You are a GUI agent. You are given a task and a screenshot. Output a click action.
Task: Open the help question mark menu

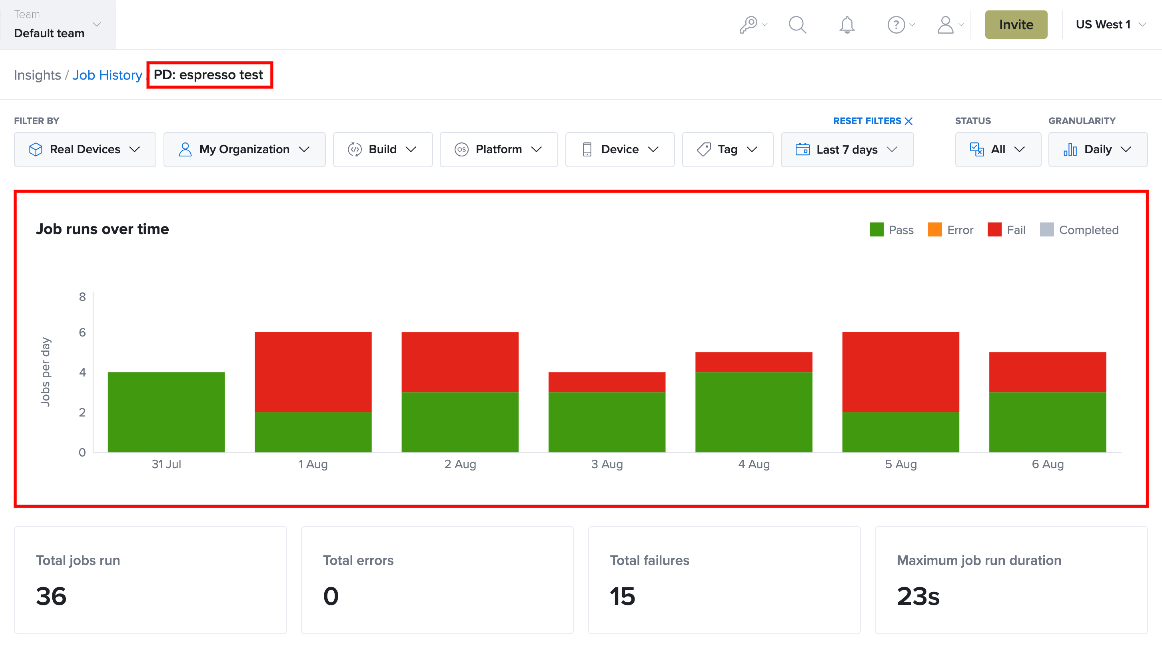point(900,25)
